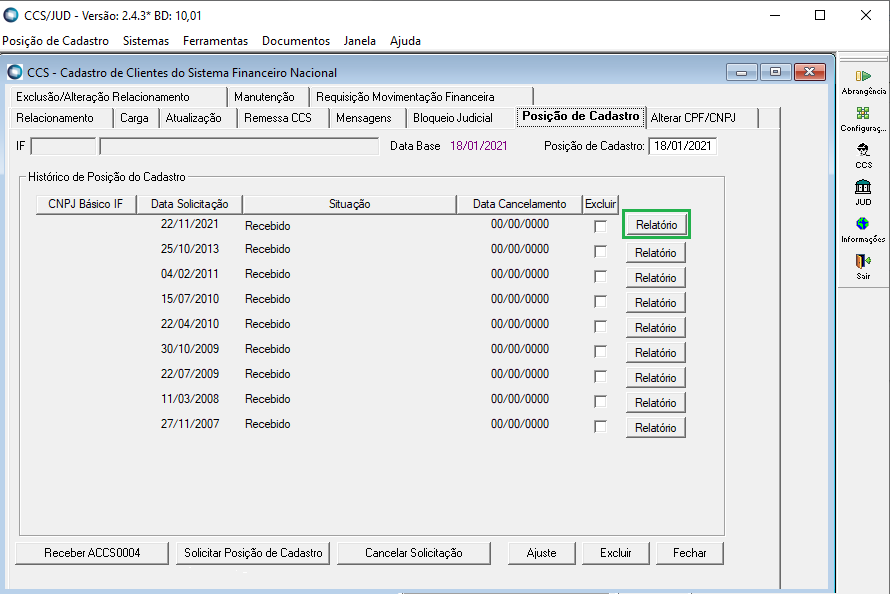Focus the short IF code input field
890x594 pixels.
coord(63,146)
